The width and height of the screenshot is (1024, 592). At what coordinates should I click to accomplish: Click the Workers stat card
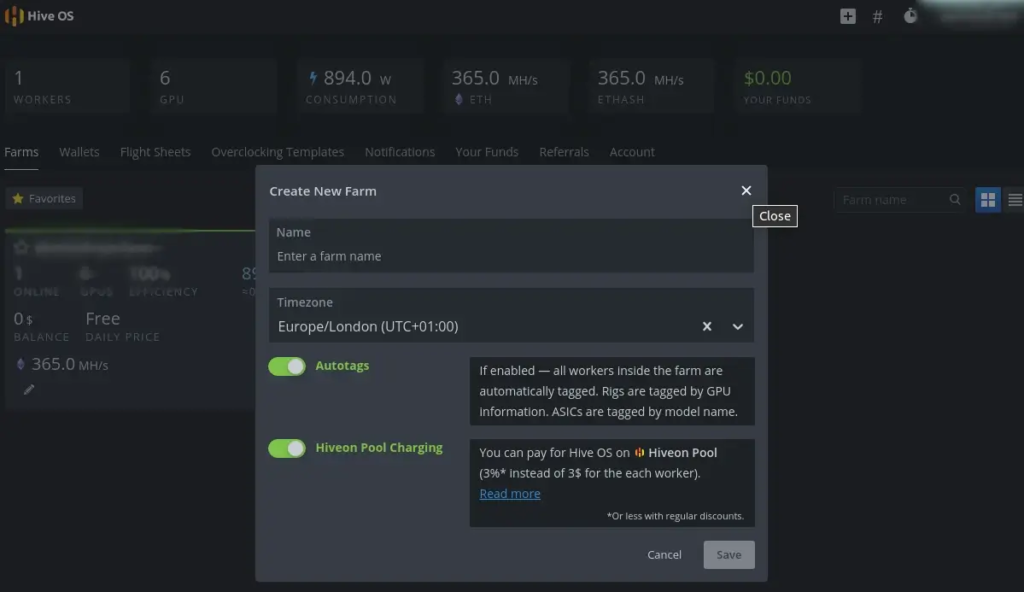67,87
